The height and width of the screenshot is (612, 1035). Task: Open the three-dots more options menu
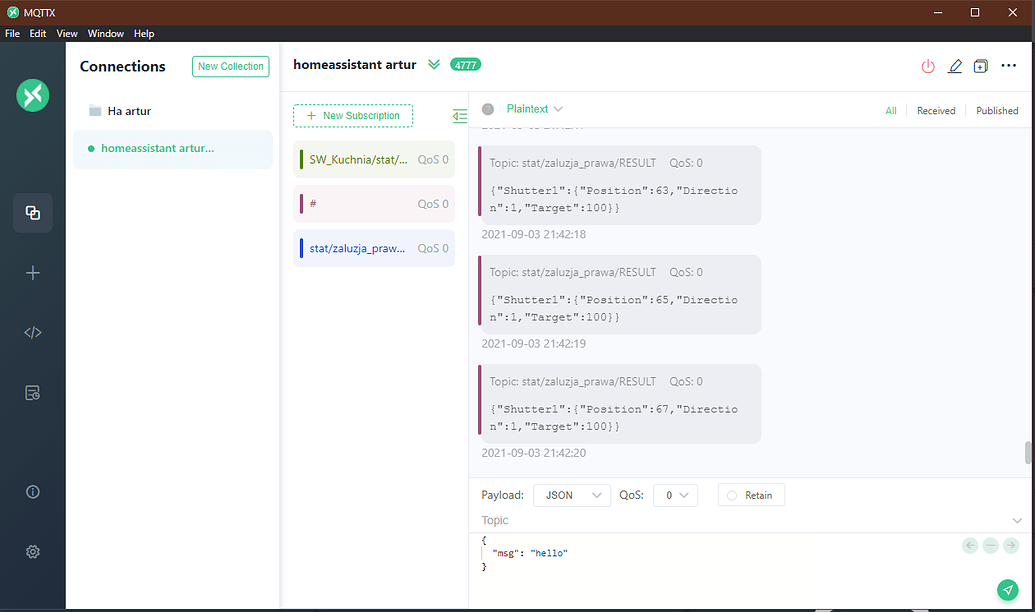1008,66
